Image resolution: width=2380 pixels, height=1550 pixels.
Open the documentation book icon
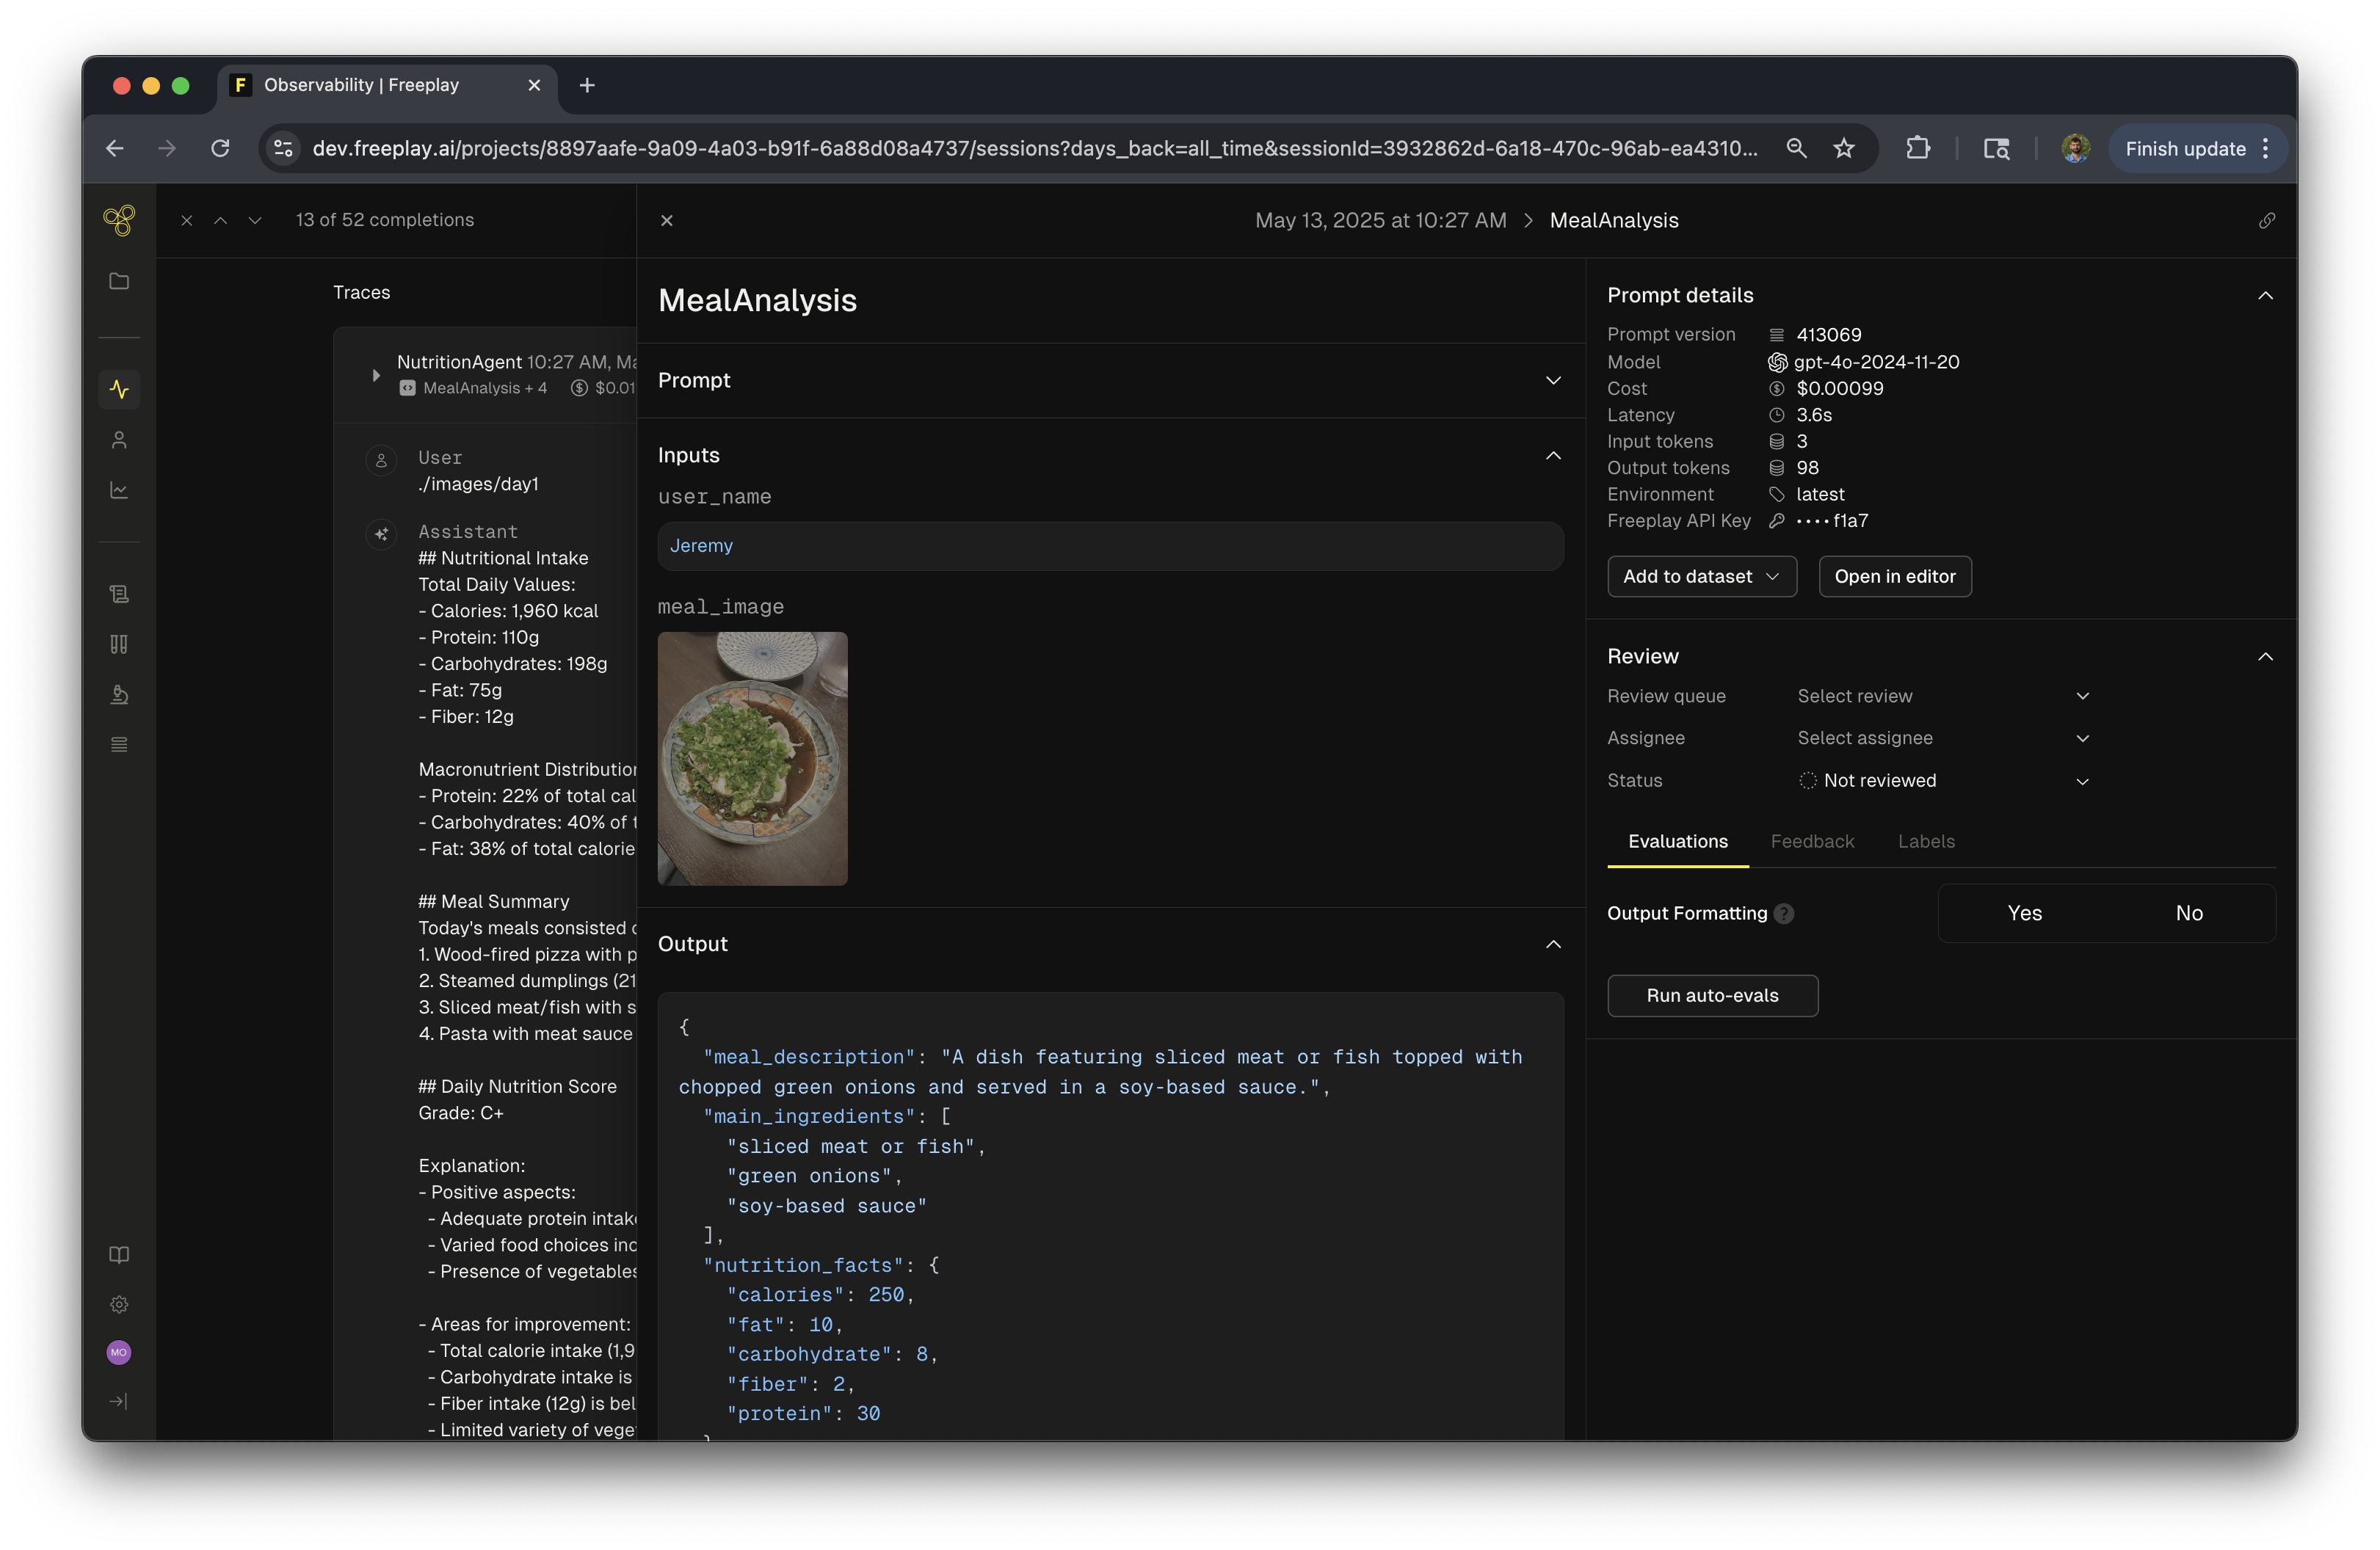(x=119, y=1254)
